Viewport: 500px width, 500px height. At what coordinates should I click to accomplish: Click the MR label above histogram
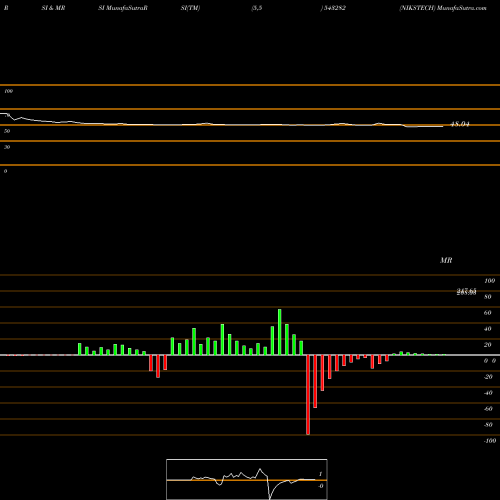pyautogui.click(x=446, y=260)
